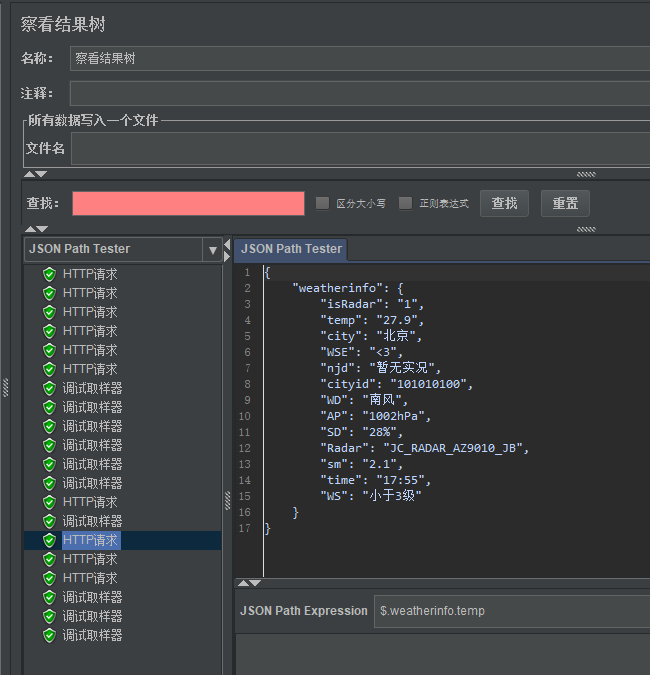This screenshot has width=650, height=675.
Task: Click the 察看结果树 panel title
Action: point(63,24)
